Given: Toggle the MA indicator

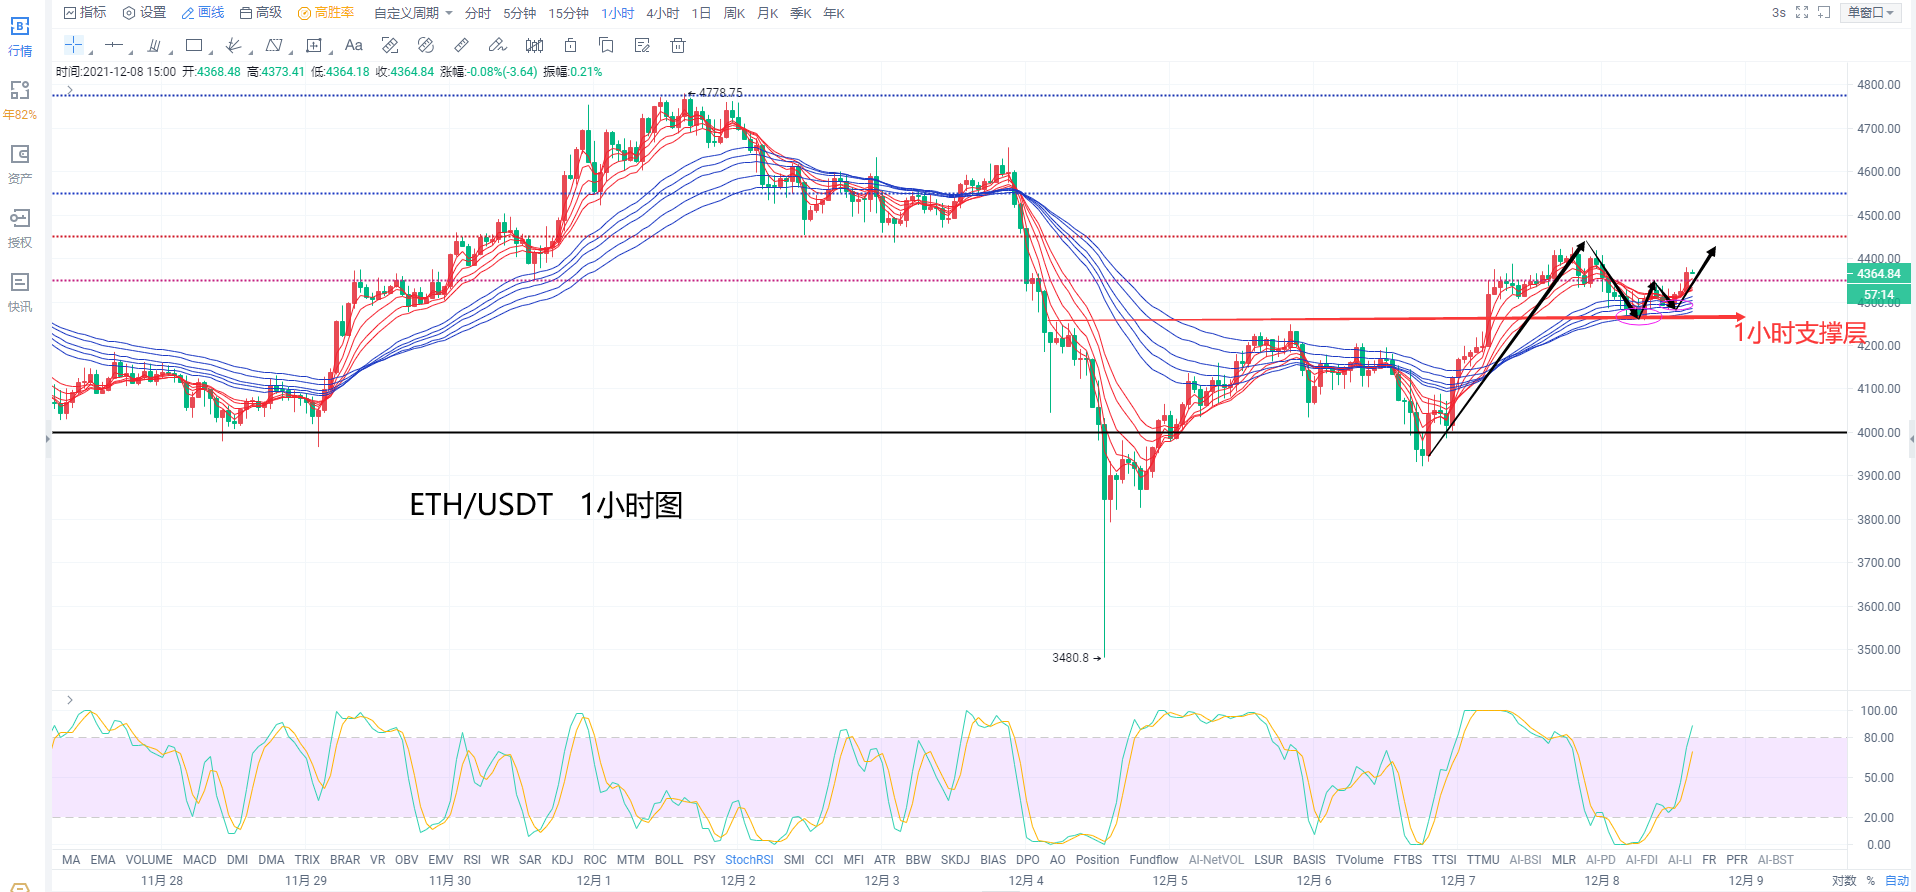Looking at the screenshot, I should 71,860.
